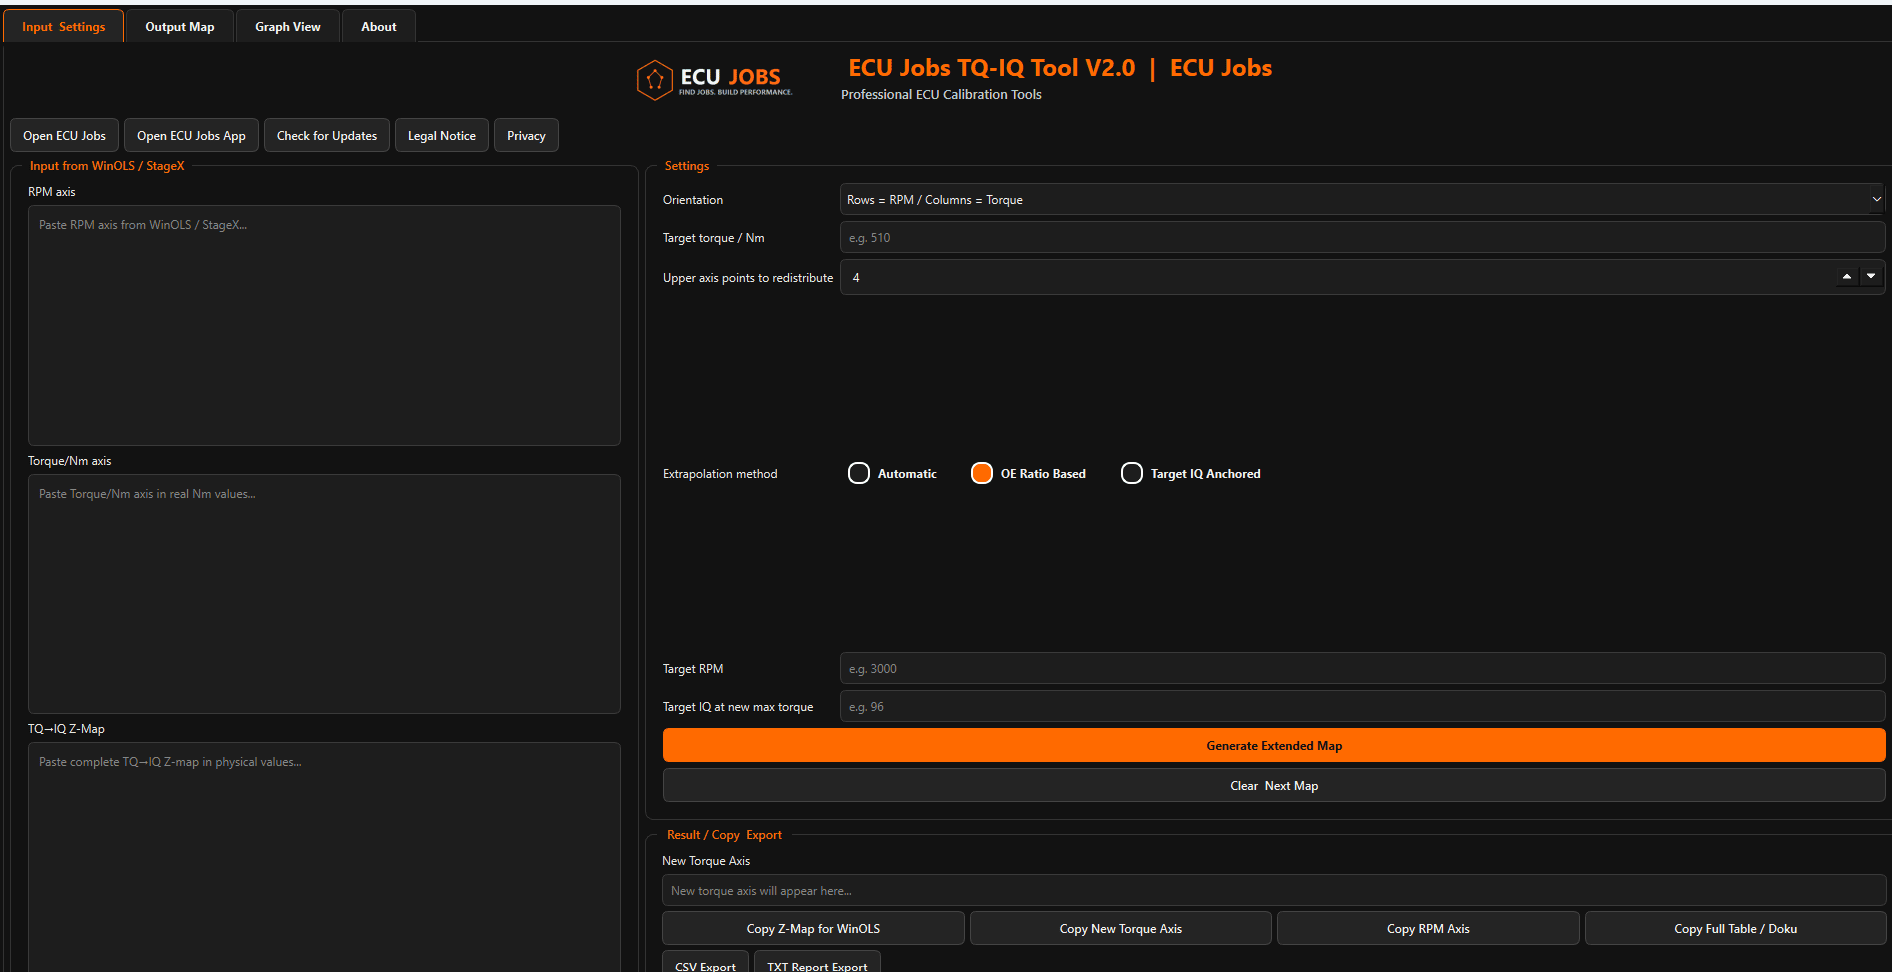
Task: Click the New Torque Axis output field
Action: coord(1274,891)
